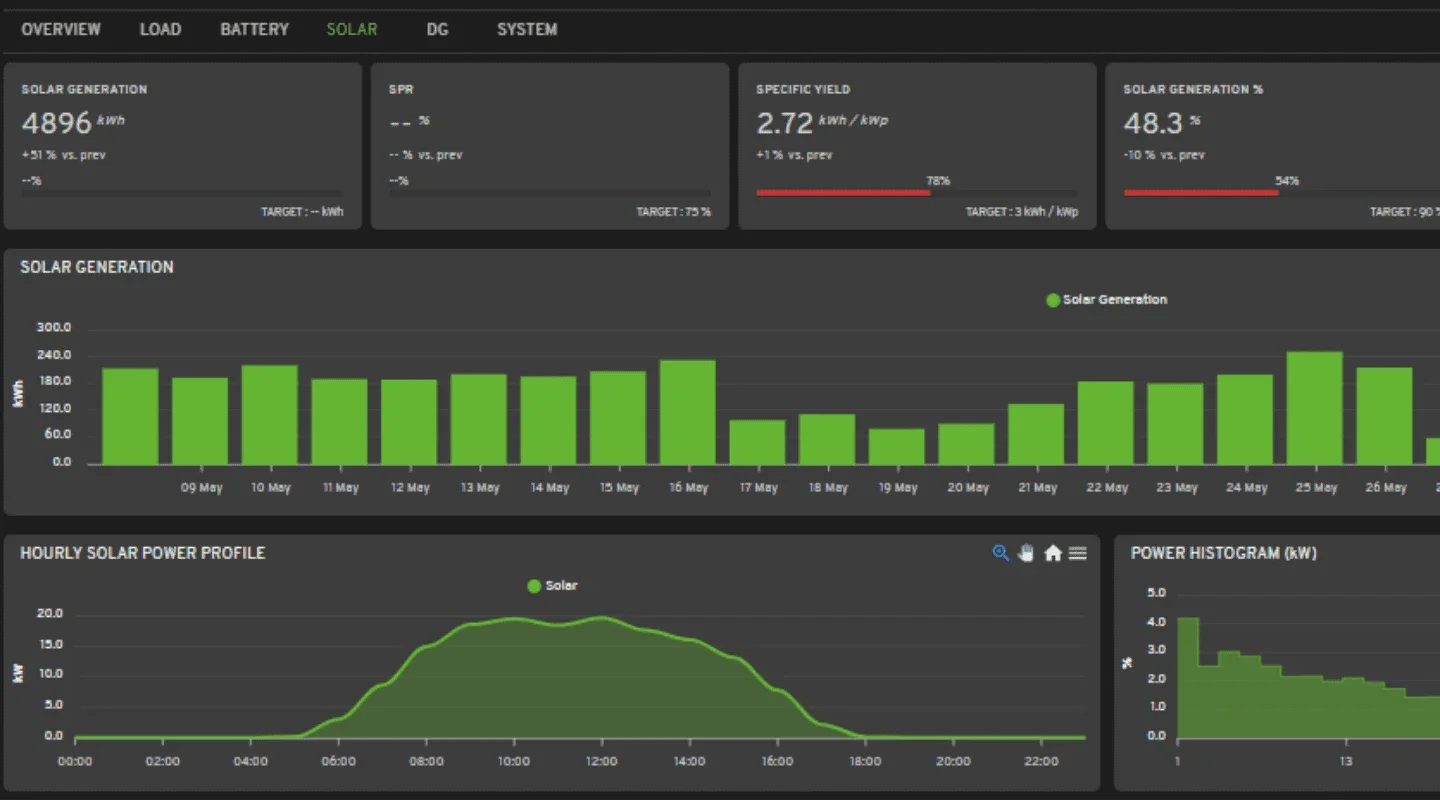Click the 25 May generation bar
The image size is (1440, 800).
tap(1314, 408)
